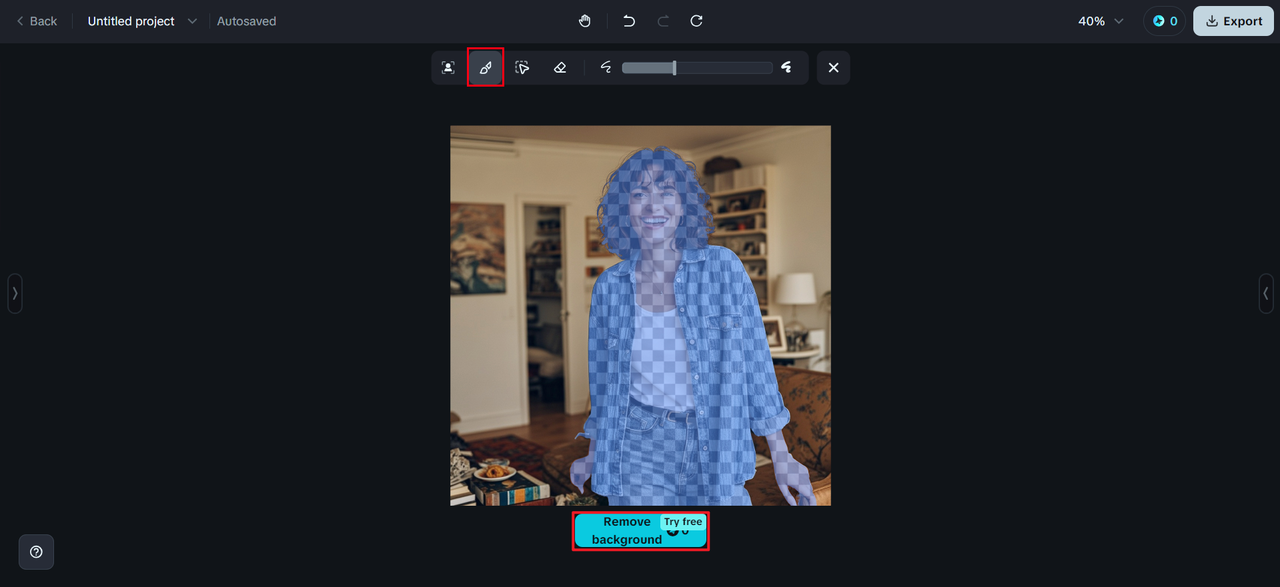Activate the hand pan tool
Image resolution: width=1280 pixels, height=587 pixels.
tap(585, 21)
